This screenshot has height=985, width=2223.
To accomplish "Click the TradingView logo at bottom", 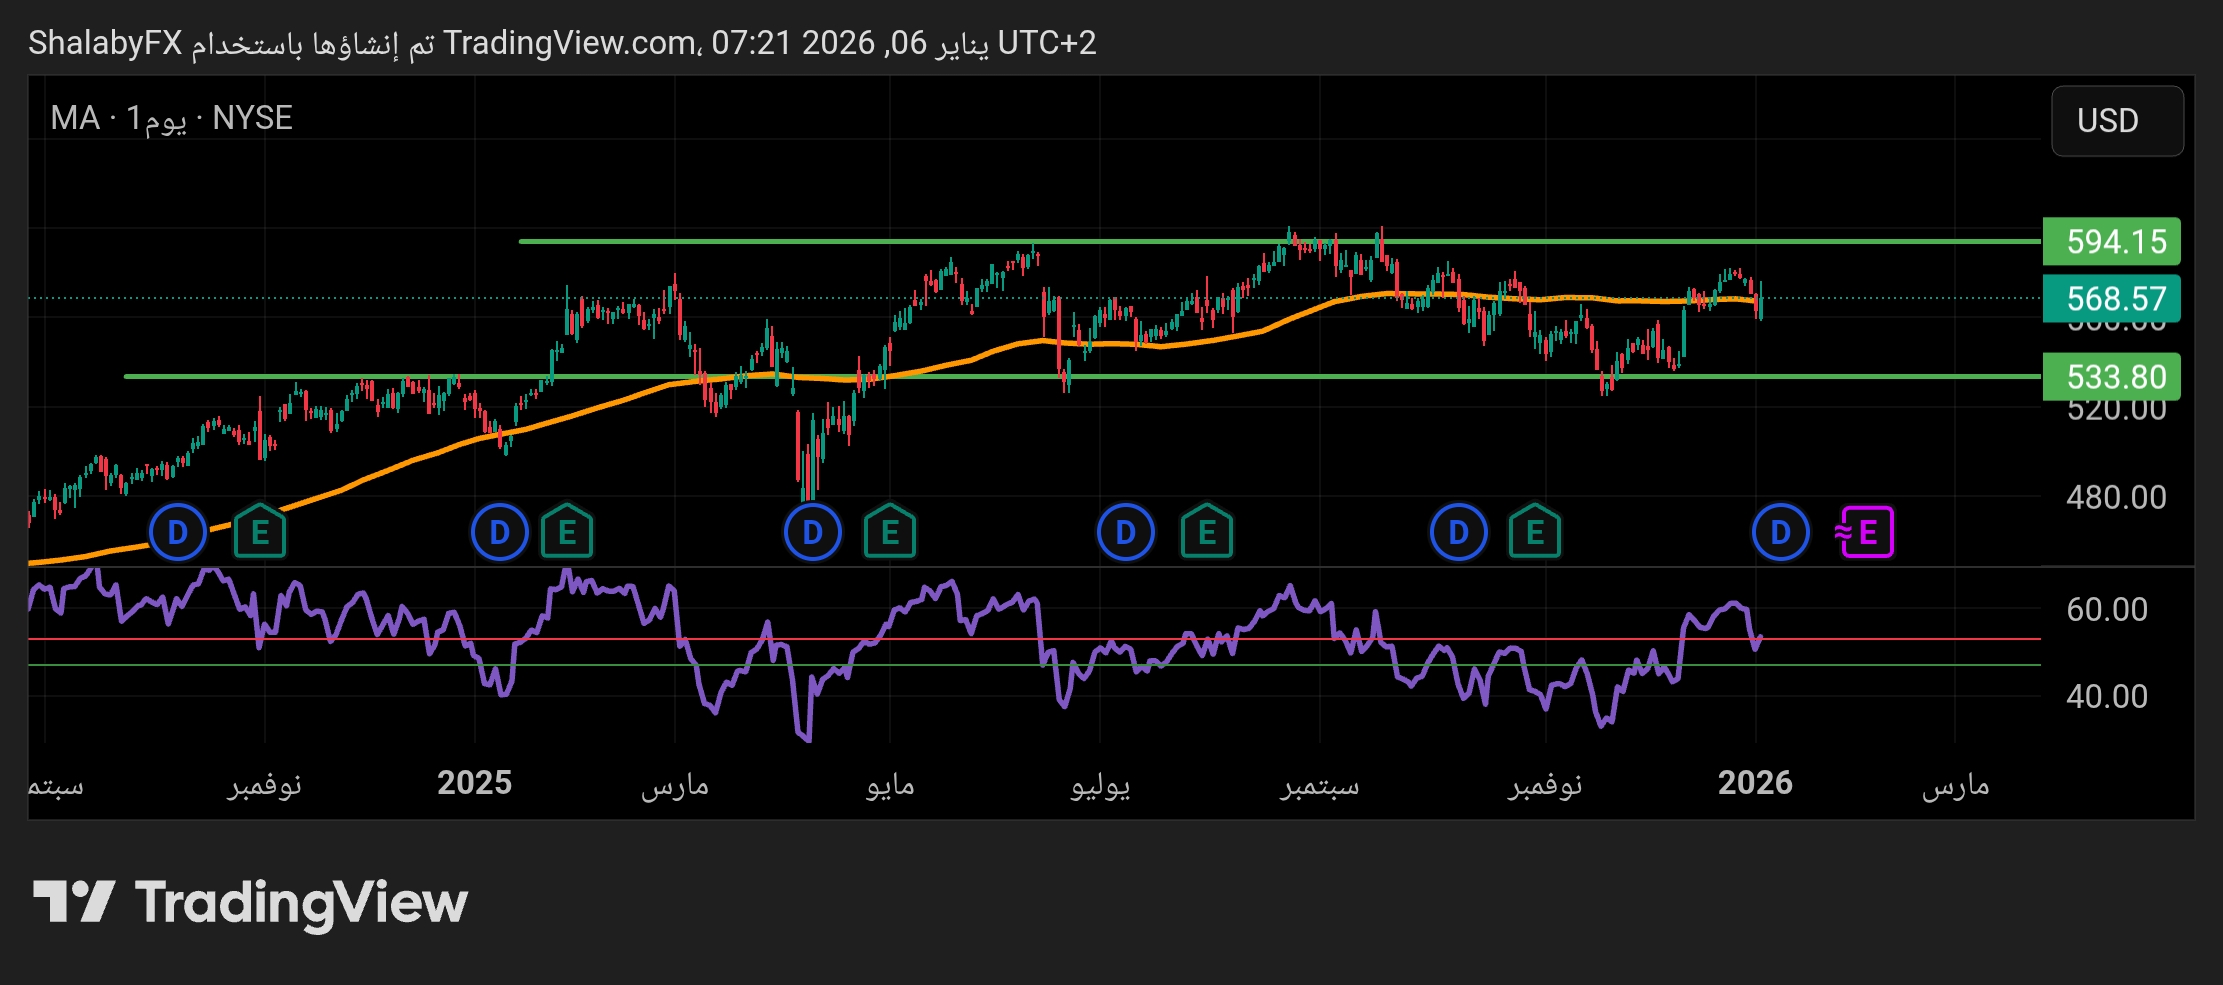I will tap(250, 902).
